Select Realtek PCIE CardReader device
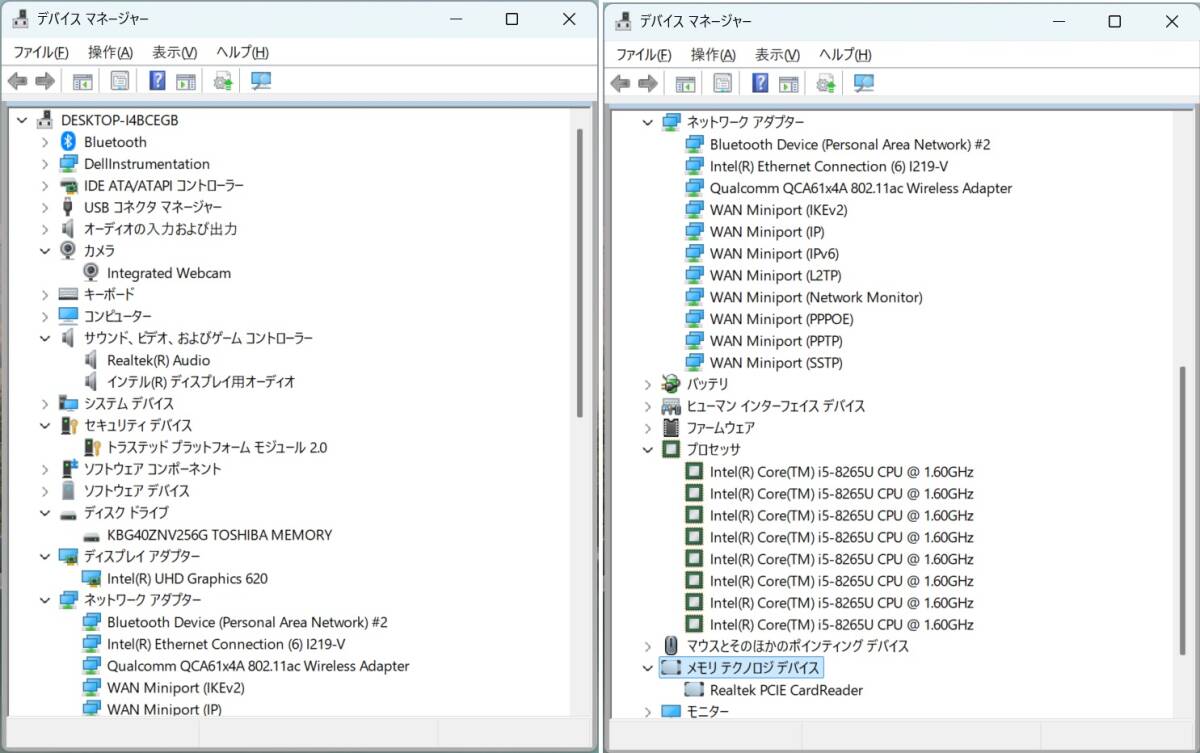The image size is (1200, 753). pos(785,690)
